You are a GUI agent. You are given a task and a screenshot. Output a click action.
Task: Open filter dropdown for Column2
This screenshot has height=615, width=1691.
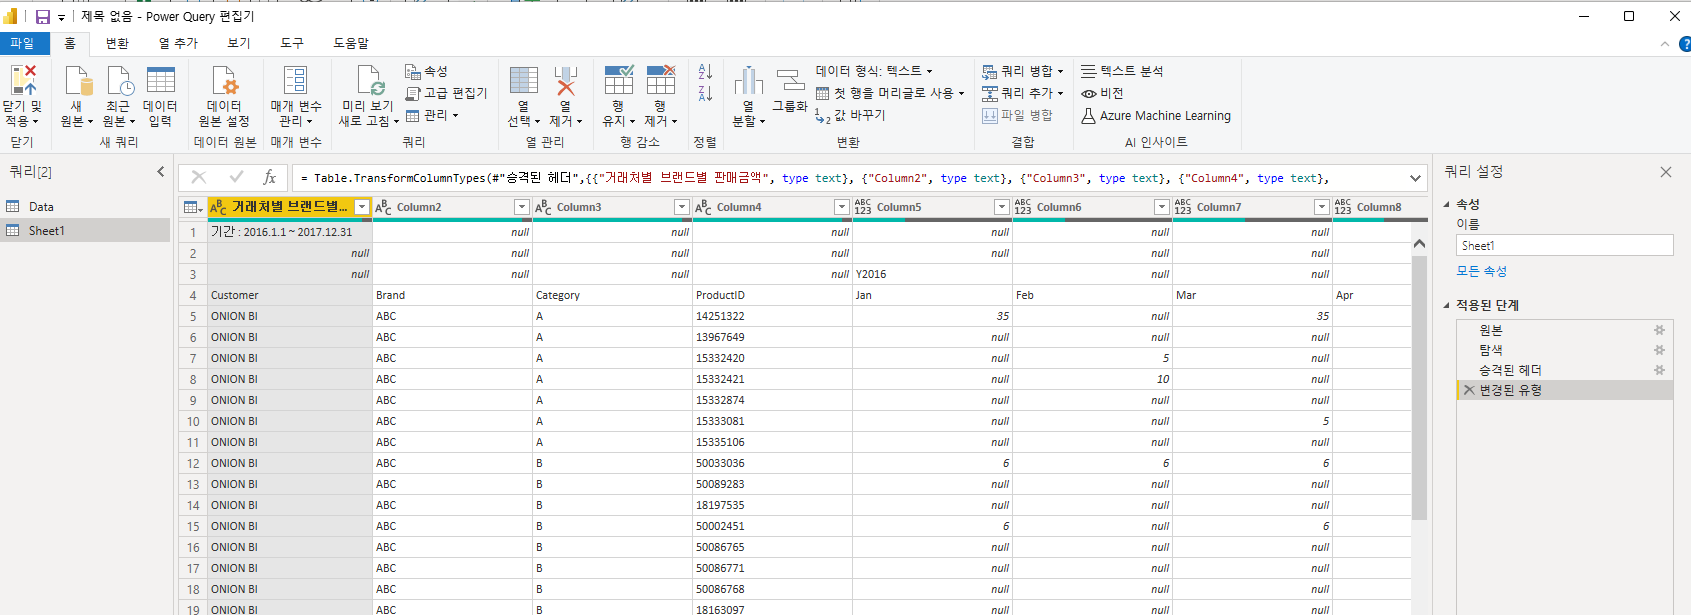click(x=521, y=207)
